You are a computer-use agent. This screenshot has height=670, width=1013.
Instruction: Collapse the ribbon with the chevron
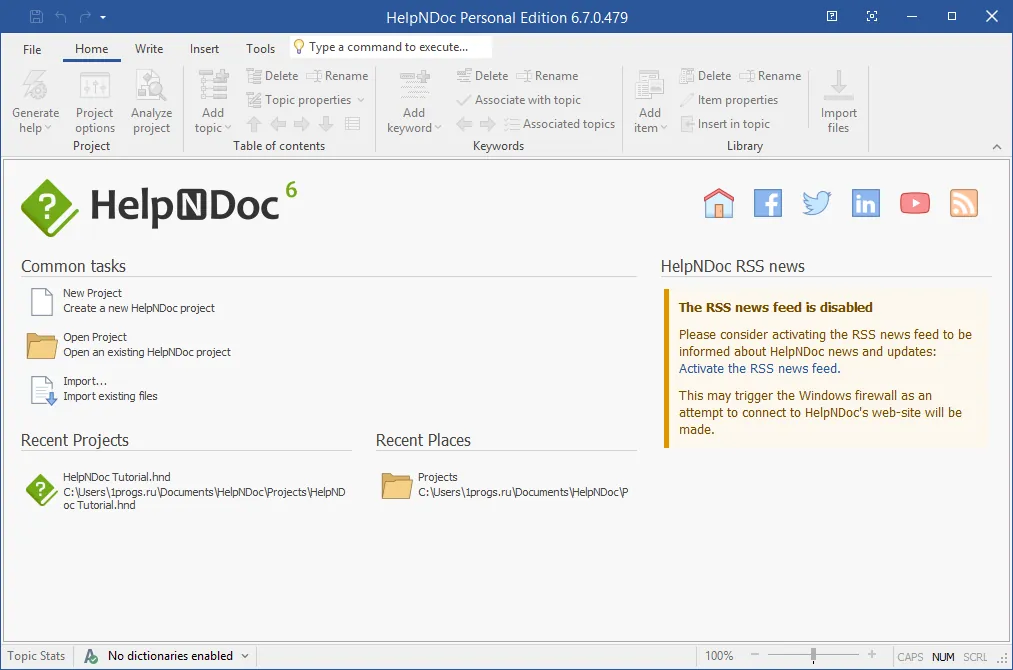[997, 147]
